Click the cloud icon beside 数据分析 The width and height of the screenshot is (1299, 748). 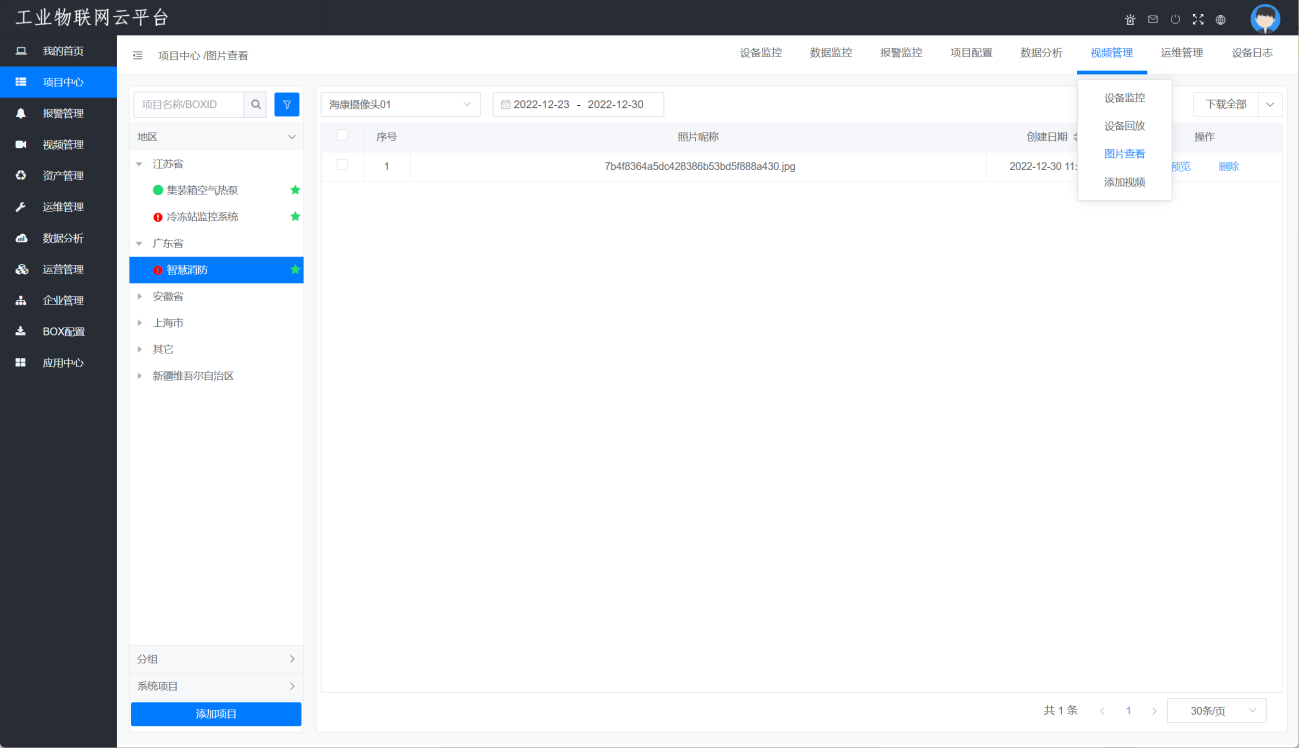point(21,238)
